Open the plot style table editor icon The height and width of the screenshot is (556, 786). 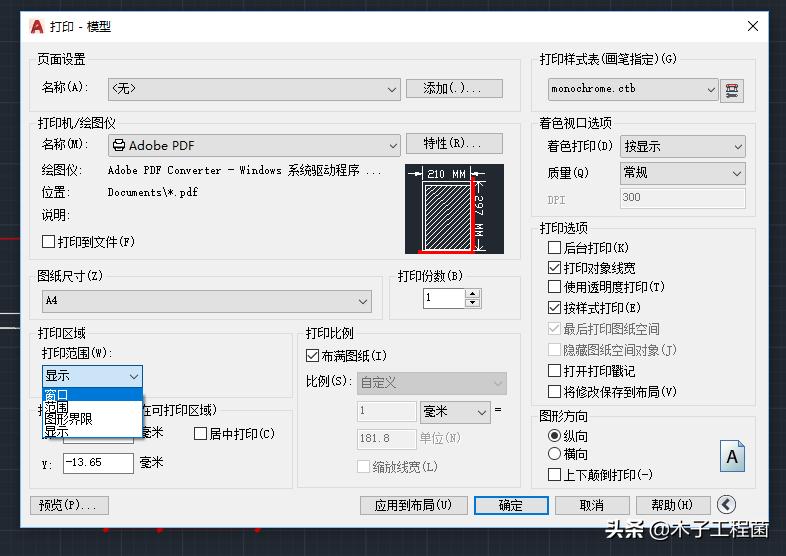731,91
